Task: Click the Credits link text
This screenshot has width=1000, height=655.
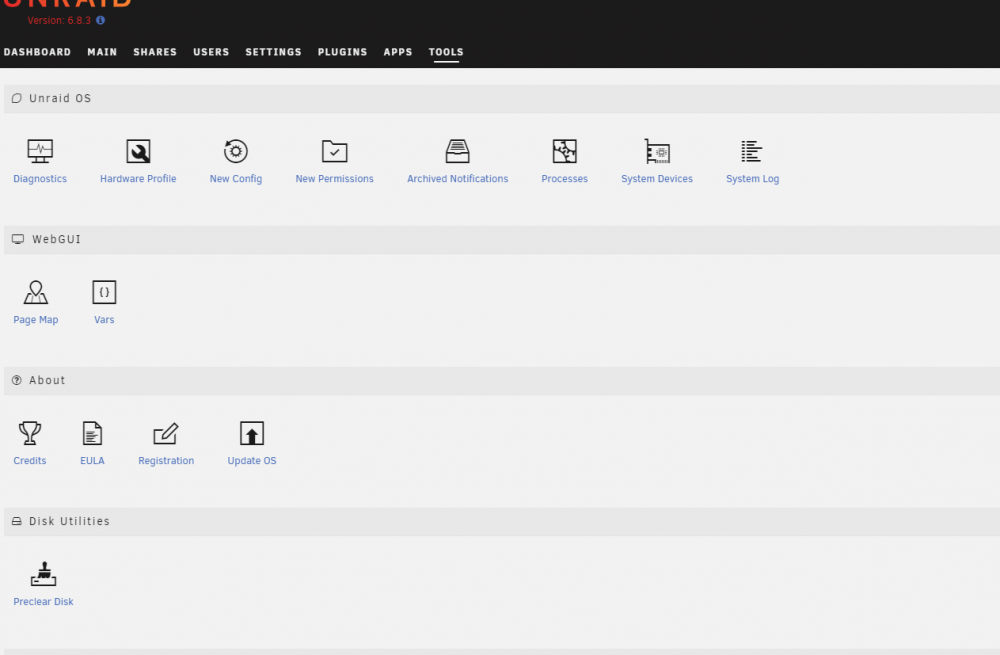Action: pyautogui.click(x=29, y=460)
